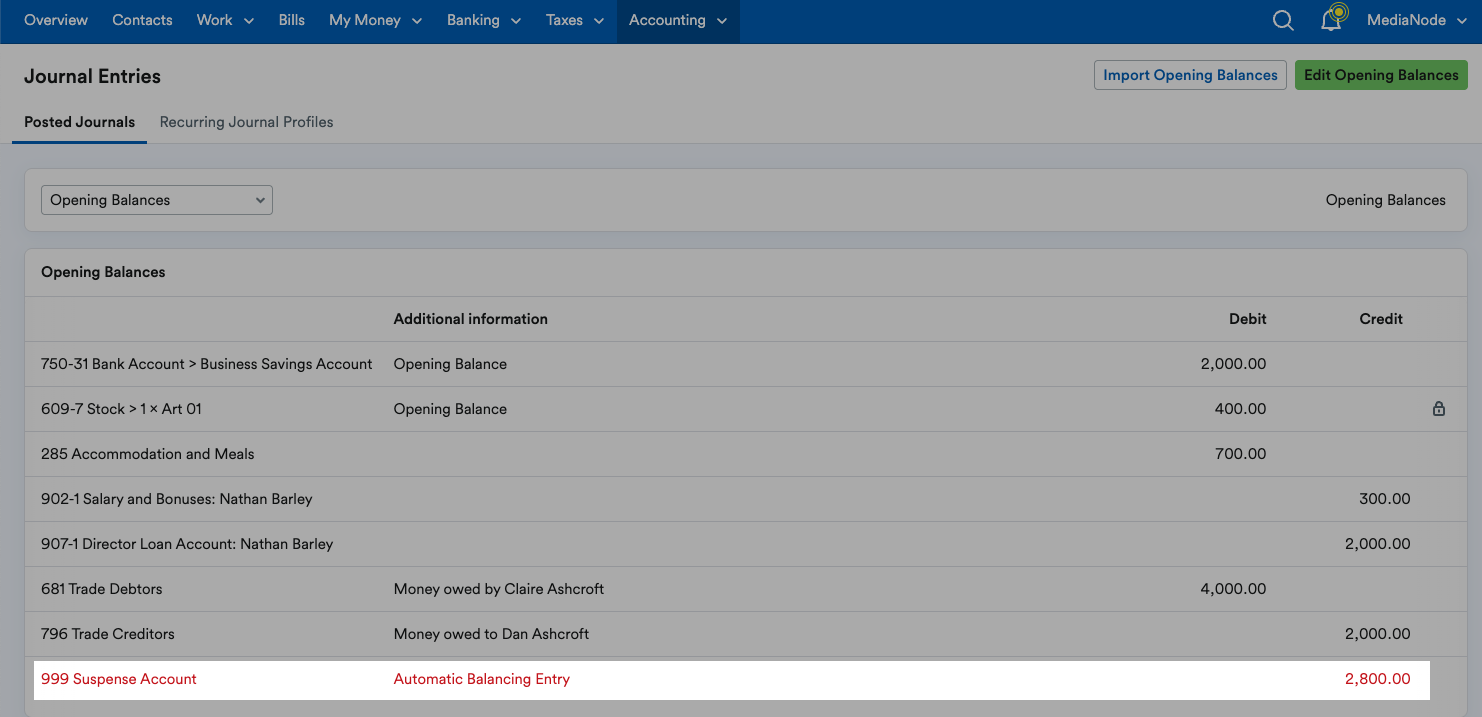The height and width of the screenshot is (717, 1482).
Task: Switch to Recurring Journal Profiles tab
Action: click(246, 122)
